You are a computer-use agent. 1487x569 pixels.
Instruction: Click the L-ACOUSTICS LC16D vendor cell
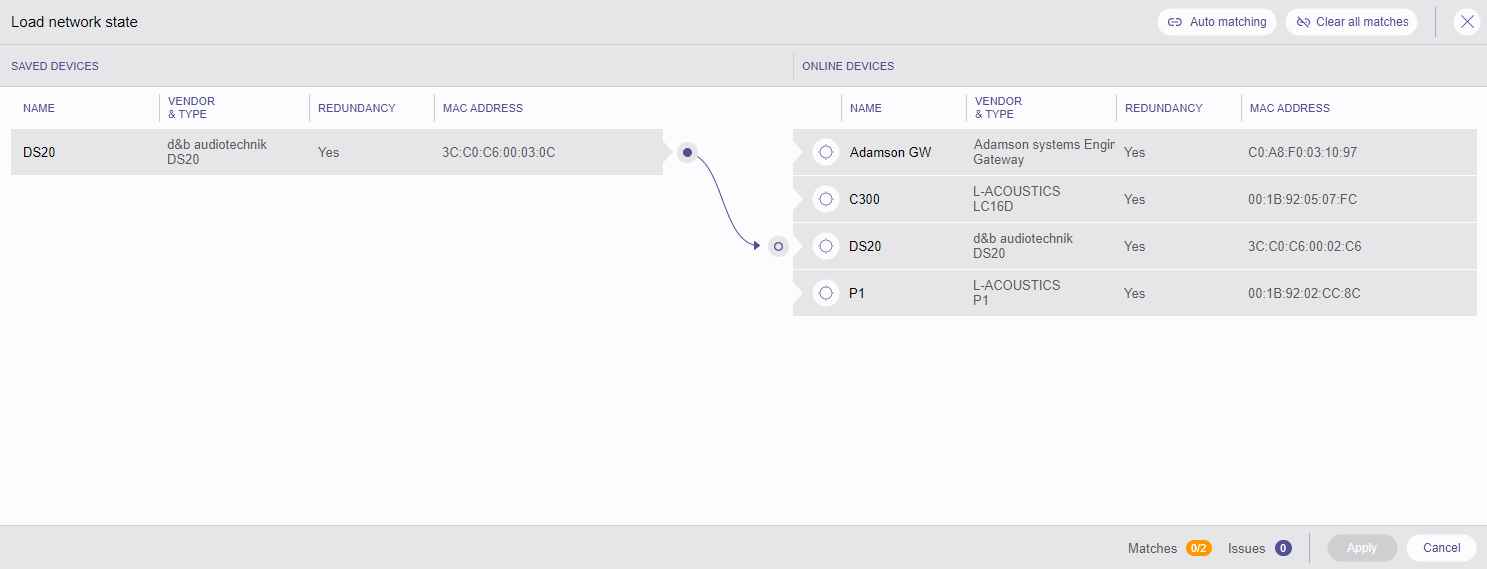point(1017,199)
